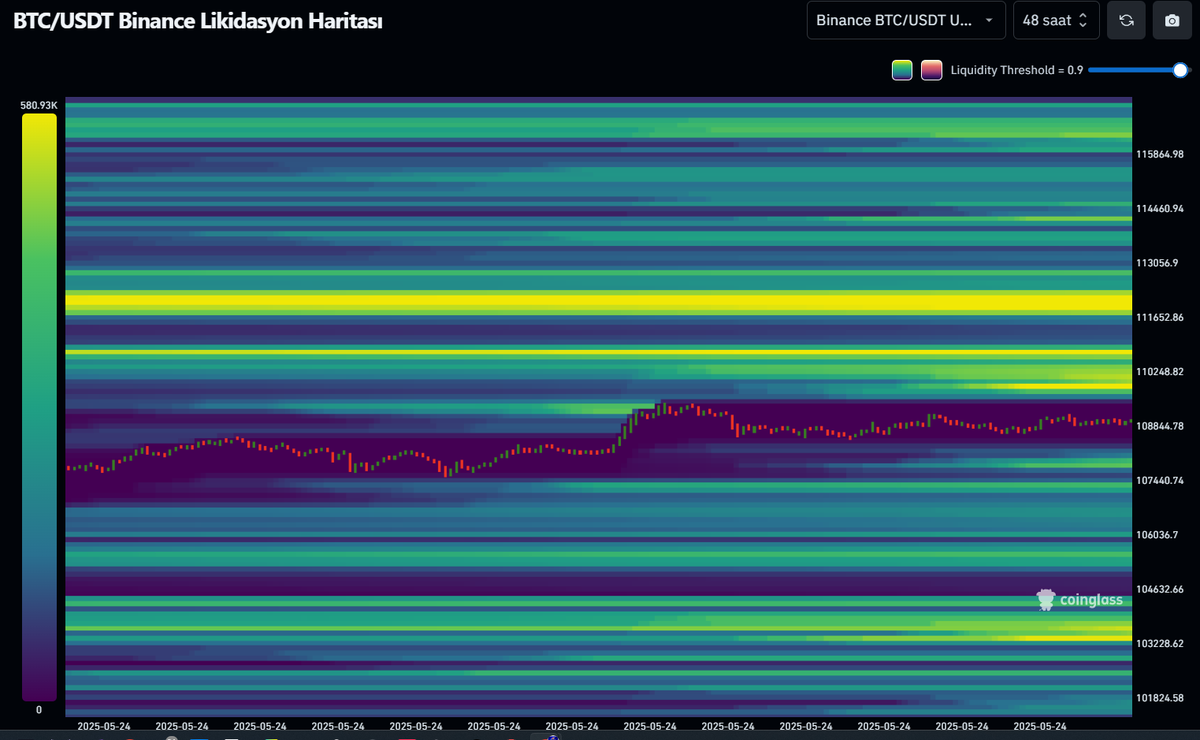Screen dimensions: 1200x740
Task: Refresh the liquidation map data
Action: [x=1126, y=20]
